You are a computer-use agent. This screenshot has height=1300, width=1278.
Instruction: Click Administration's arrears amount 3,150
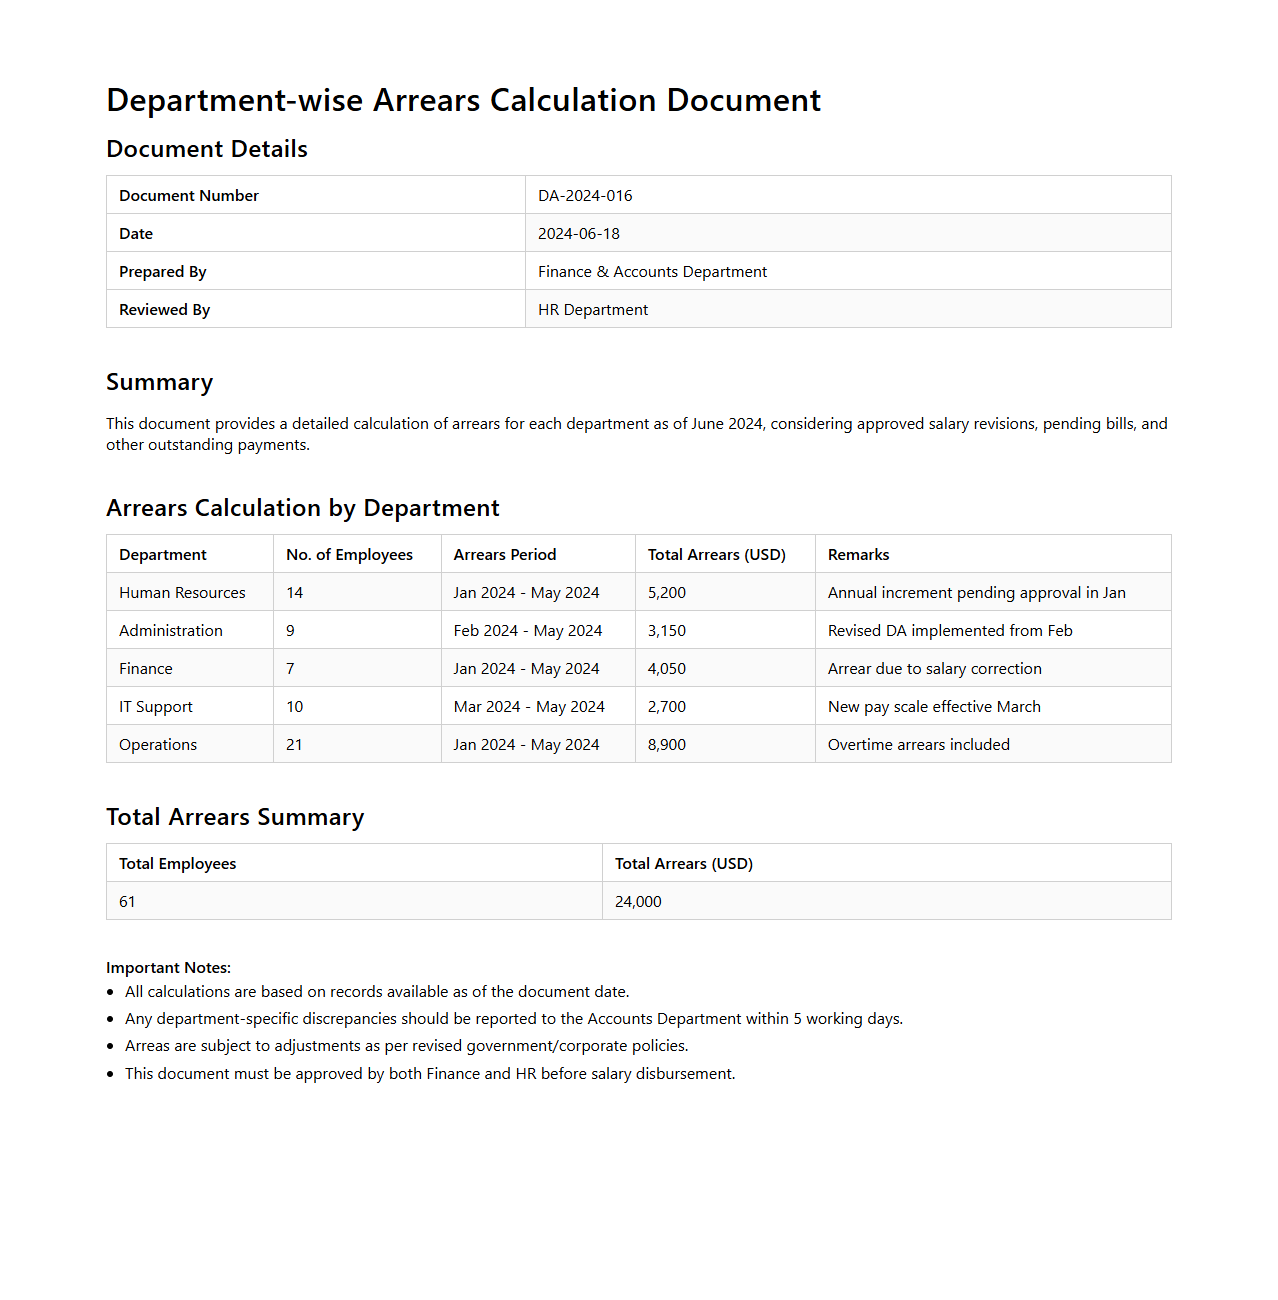point(666,631)
